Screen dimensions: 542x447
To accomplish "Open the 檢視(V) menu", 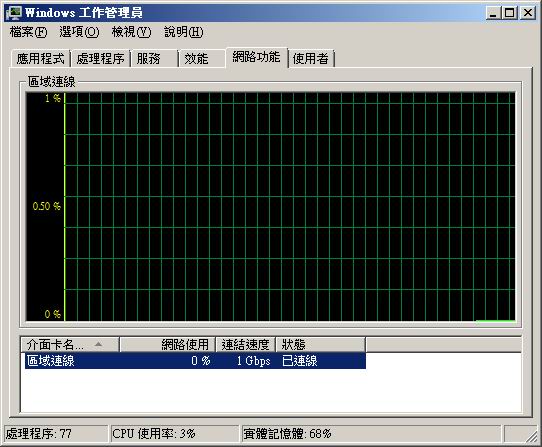I will pyautogui.click(x=131, y=32).
